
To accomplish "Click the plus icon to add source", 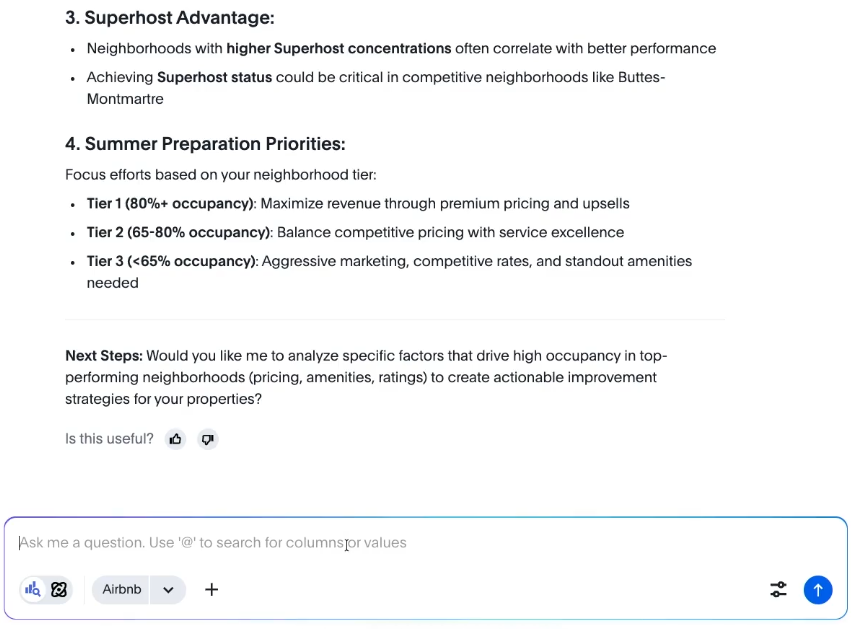I will pyautogui.click(x=212, y=589).
